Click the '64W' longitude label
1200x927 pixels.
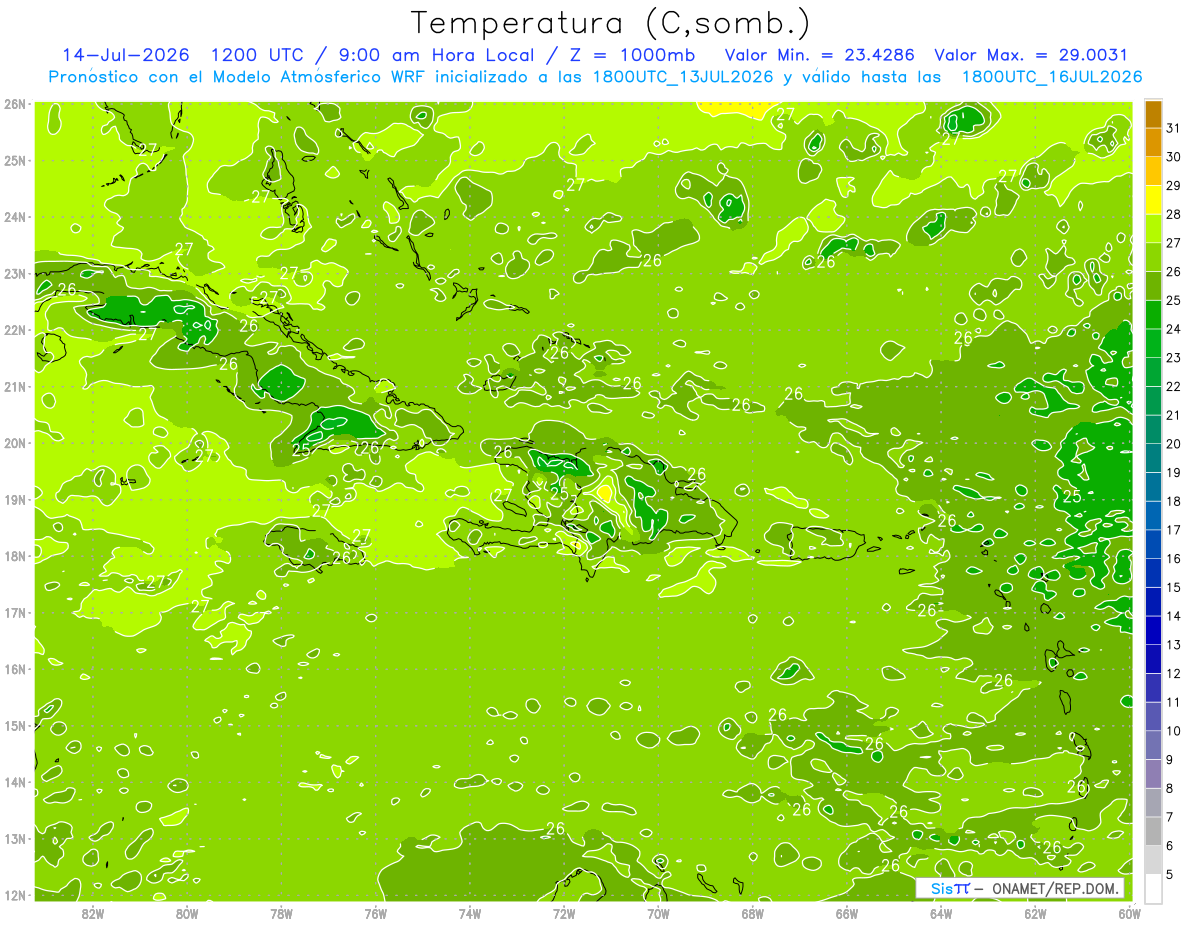coord(941,912)
